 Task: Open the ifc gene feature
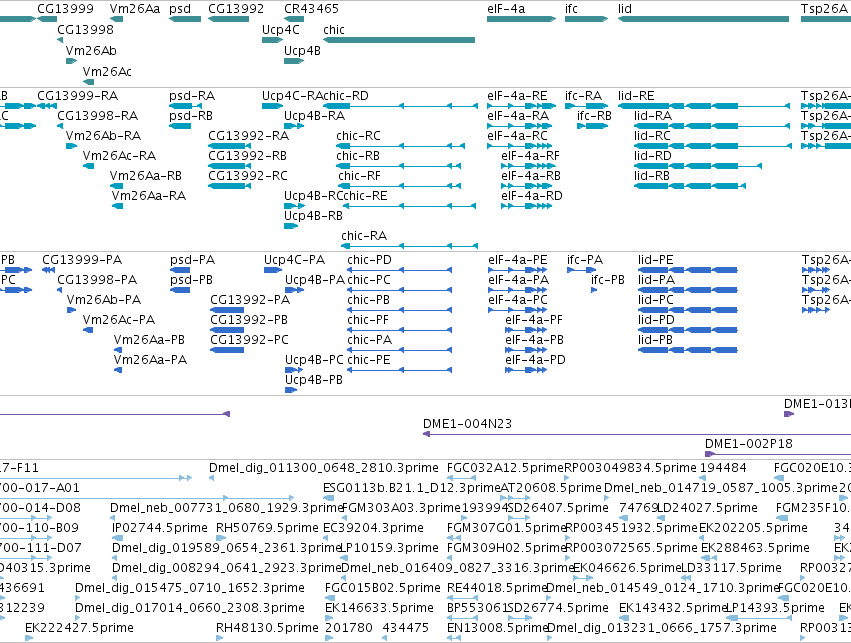[586, 19]
